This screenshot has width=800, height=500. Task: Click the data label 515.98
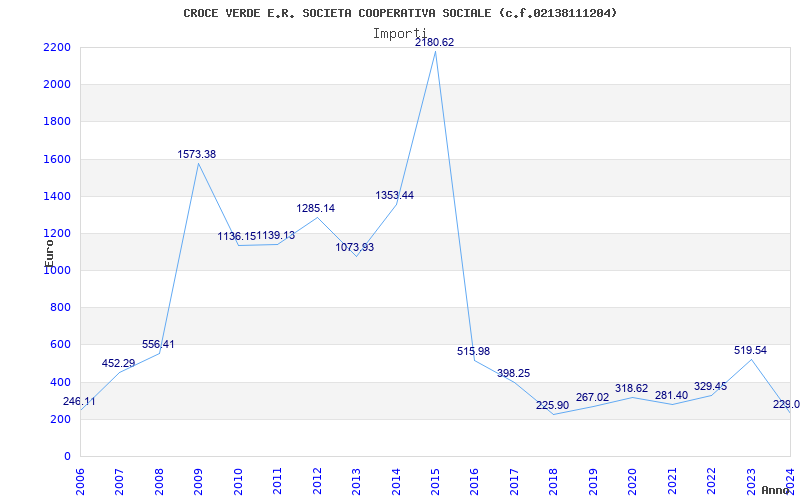coord(473,352)
